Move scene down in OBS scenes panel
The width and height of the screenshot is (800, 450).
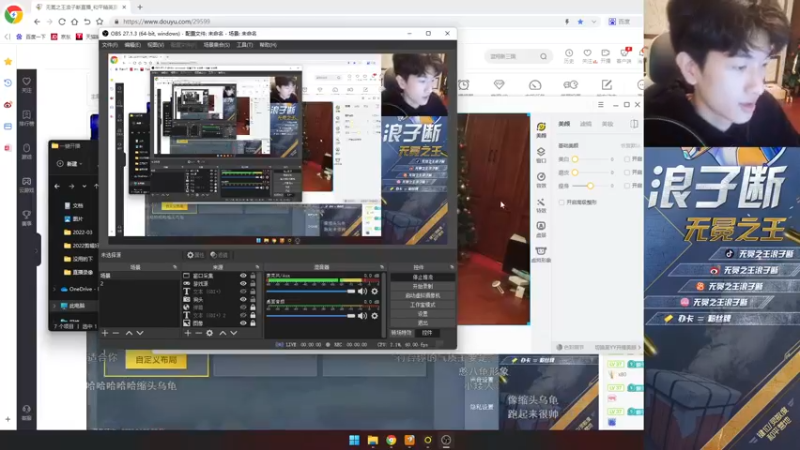click(x=140, y=333)
